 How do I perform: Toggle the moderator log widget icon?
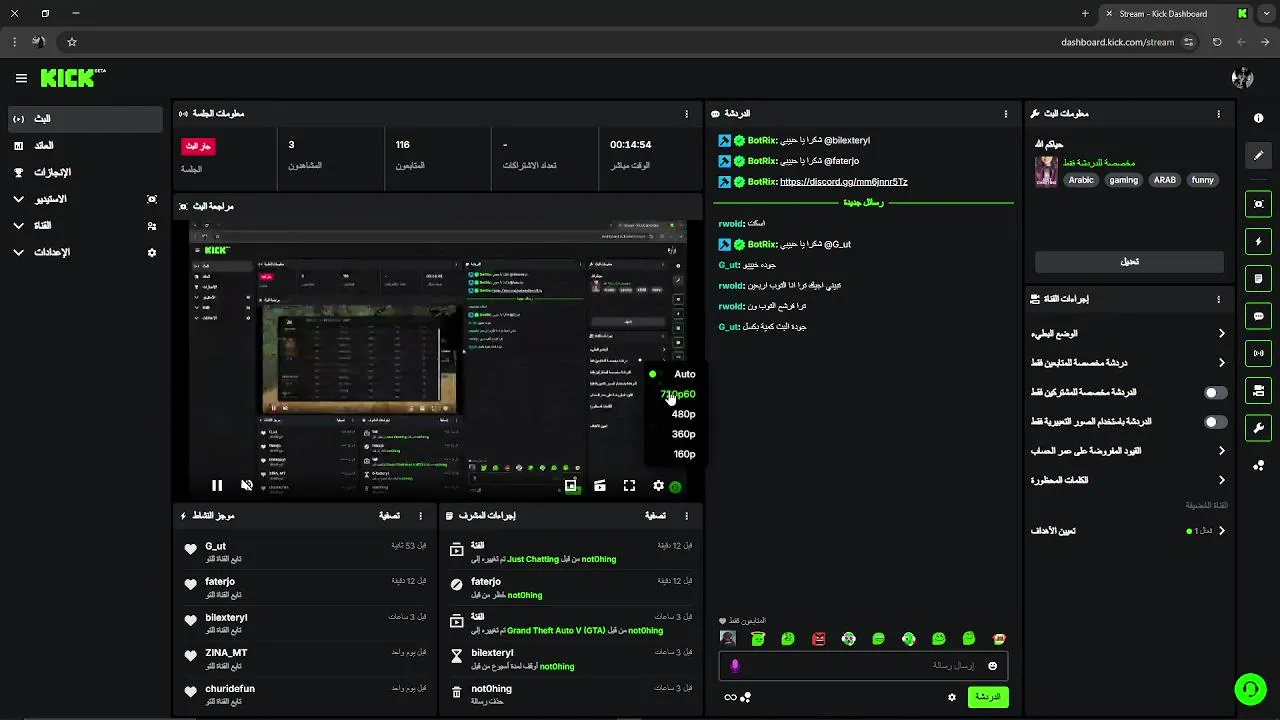(x=1258, y=278)
